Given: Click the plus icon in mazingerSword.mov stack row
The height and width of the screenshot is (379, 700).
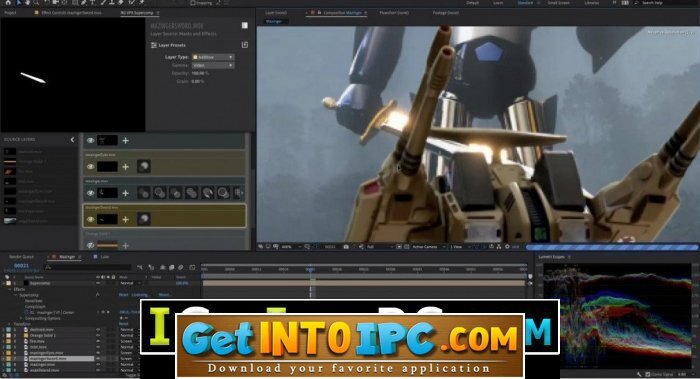Looking at the screenshot, I should pyautogui.click(x=125, y=219).
